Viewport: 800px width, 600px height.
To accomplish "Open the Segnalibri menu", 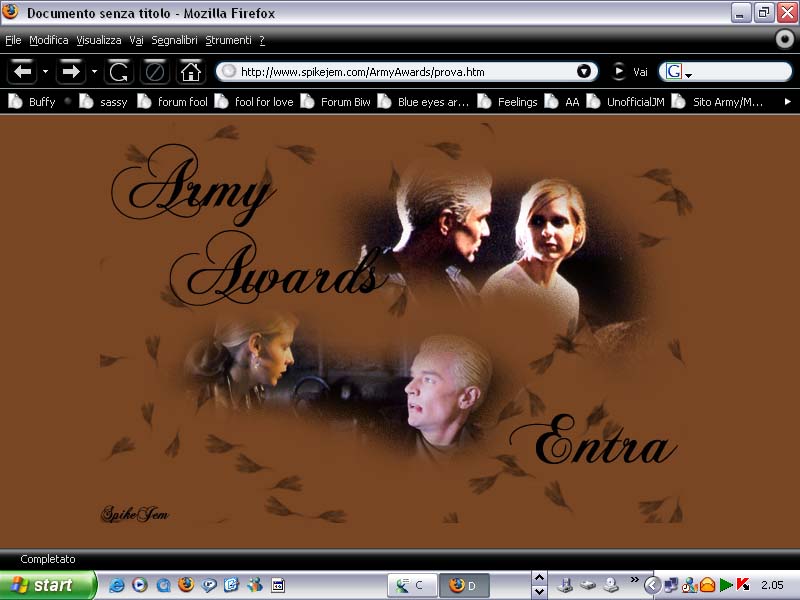I will (x=174, y=40).
